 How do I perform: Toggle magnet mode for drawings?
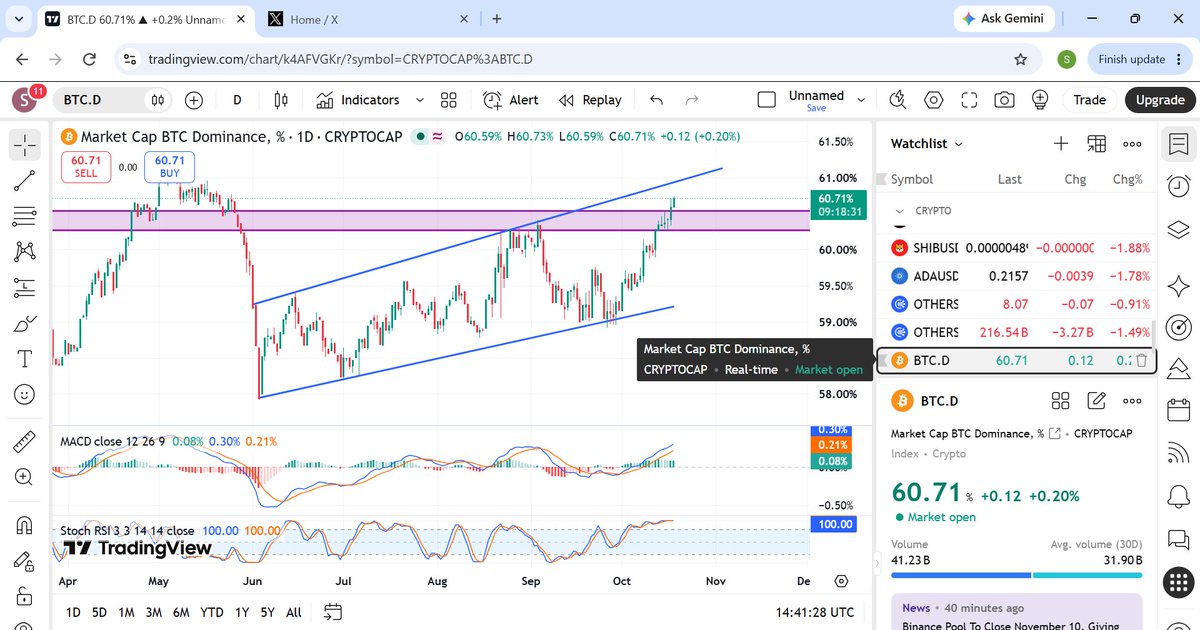pyautogui.click(x=25, y=525)
